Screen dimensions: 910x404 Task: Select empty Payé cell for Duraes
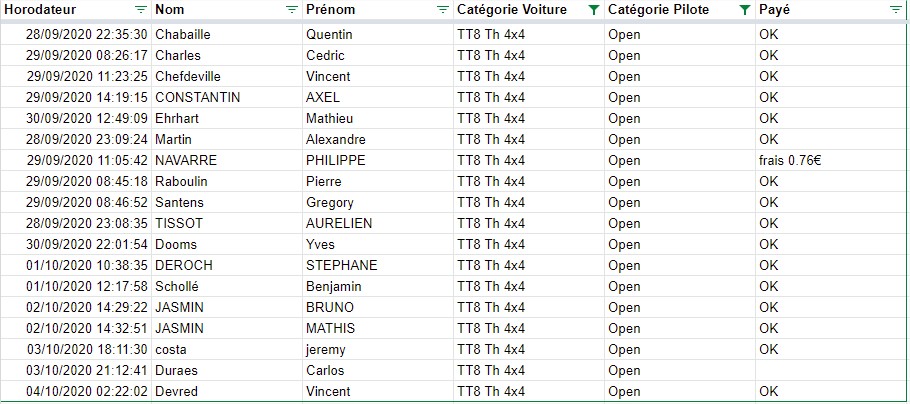pos(831,370)
